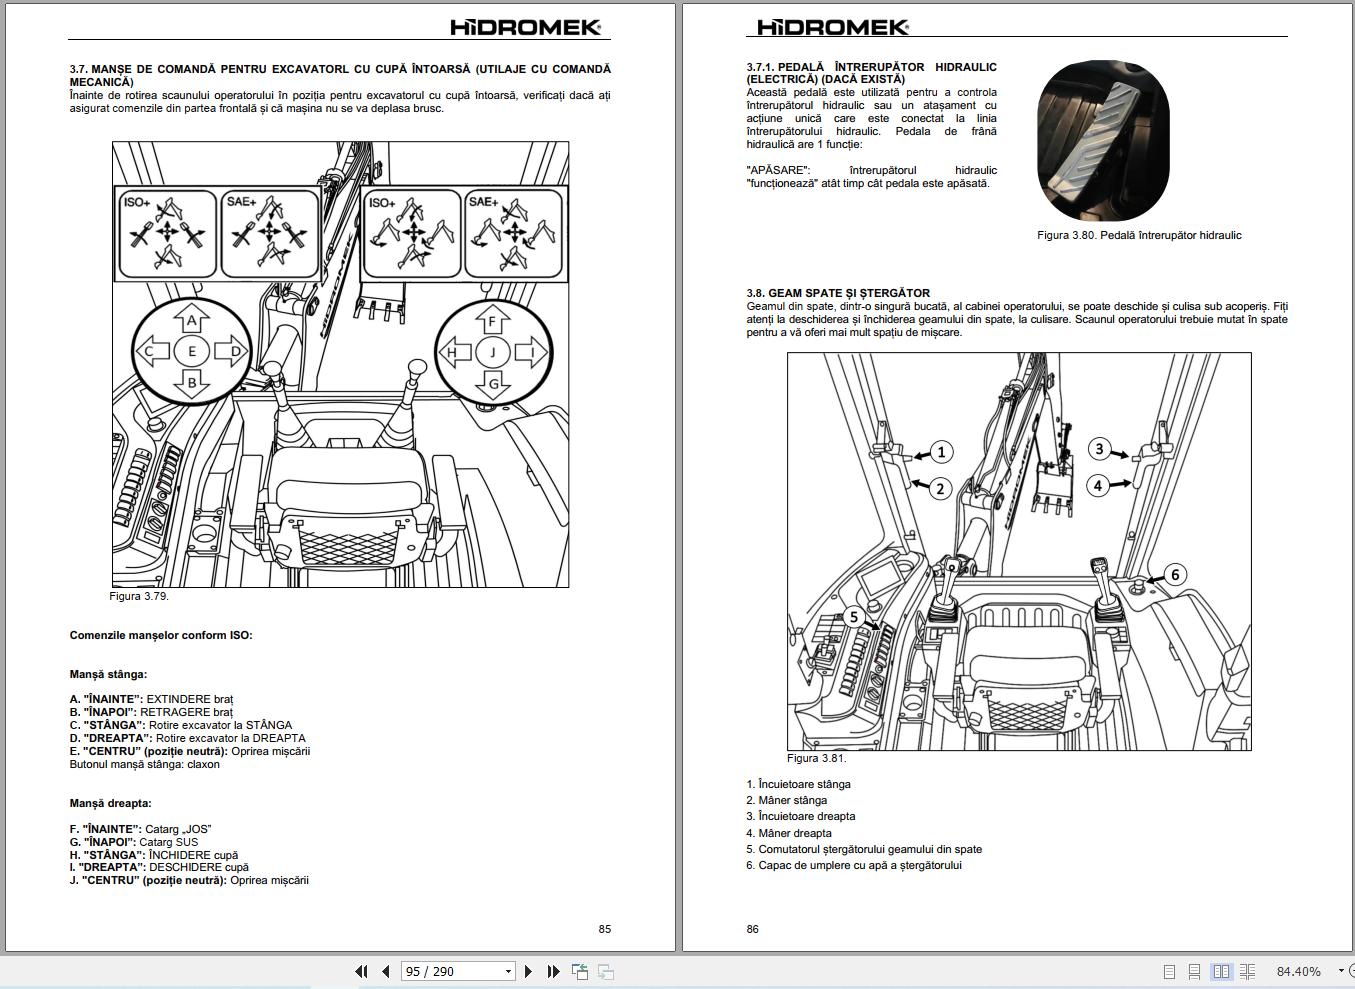Go to the first page
The height and width of the screenshot is (989, 1355).
click(361, 971)
